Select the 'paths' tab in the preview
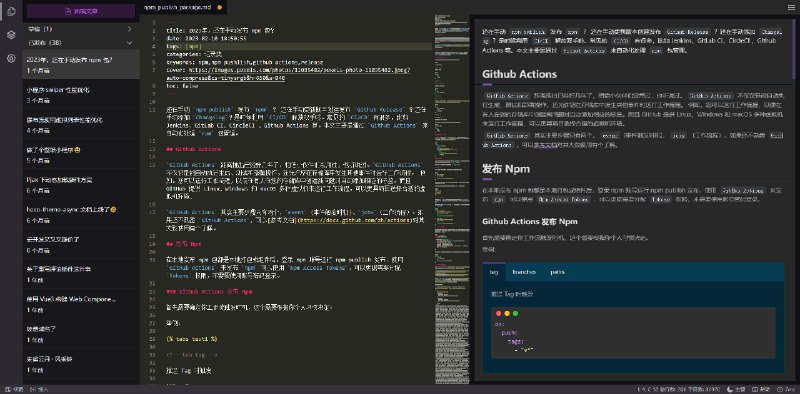The image size is (800, 394). tap(557, 272)
